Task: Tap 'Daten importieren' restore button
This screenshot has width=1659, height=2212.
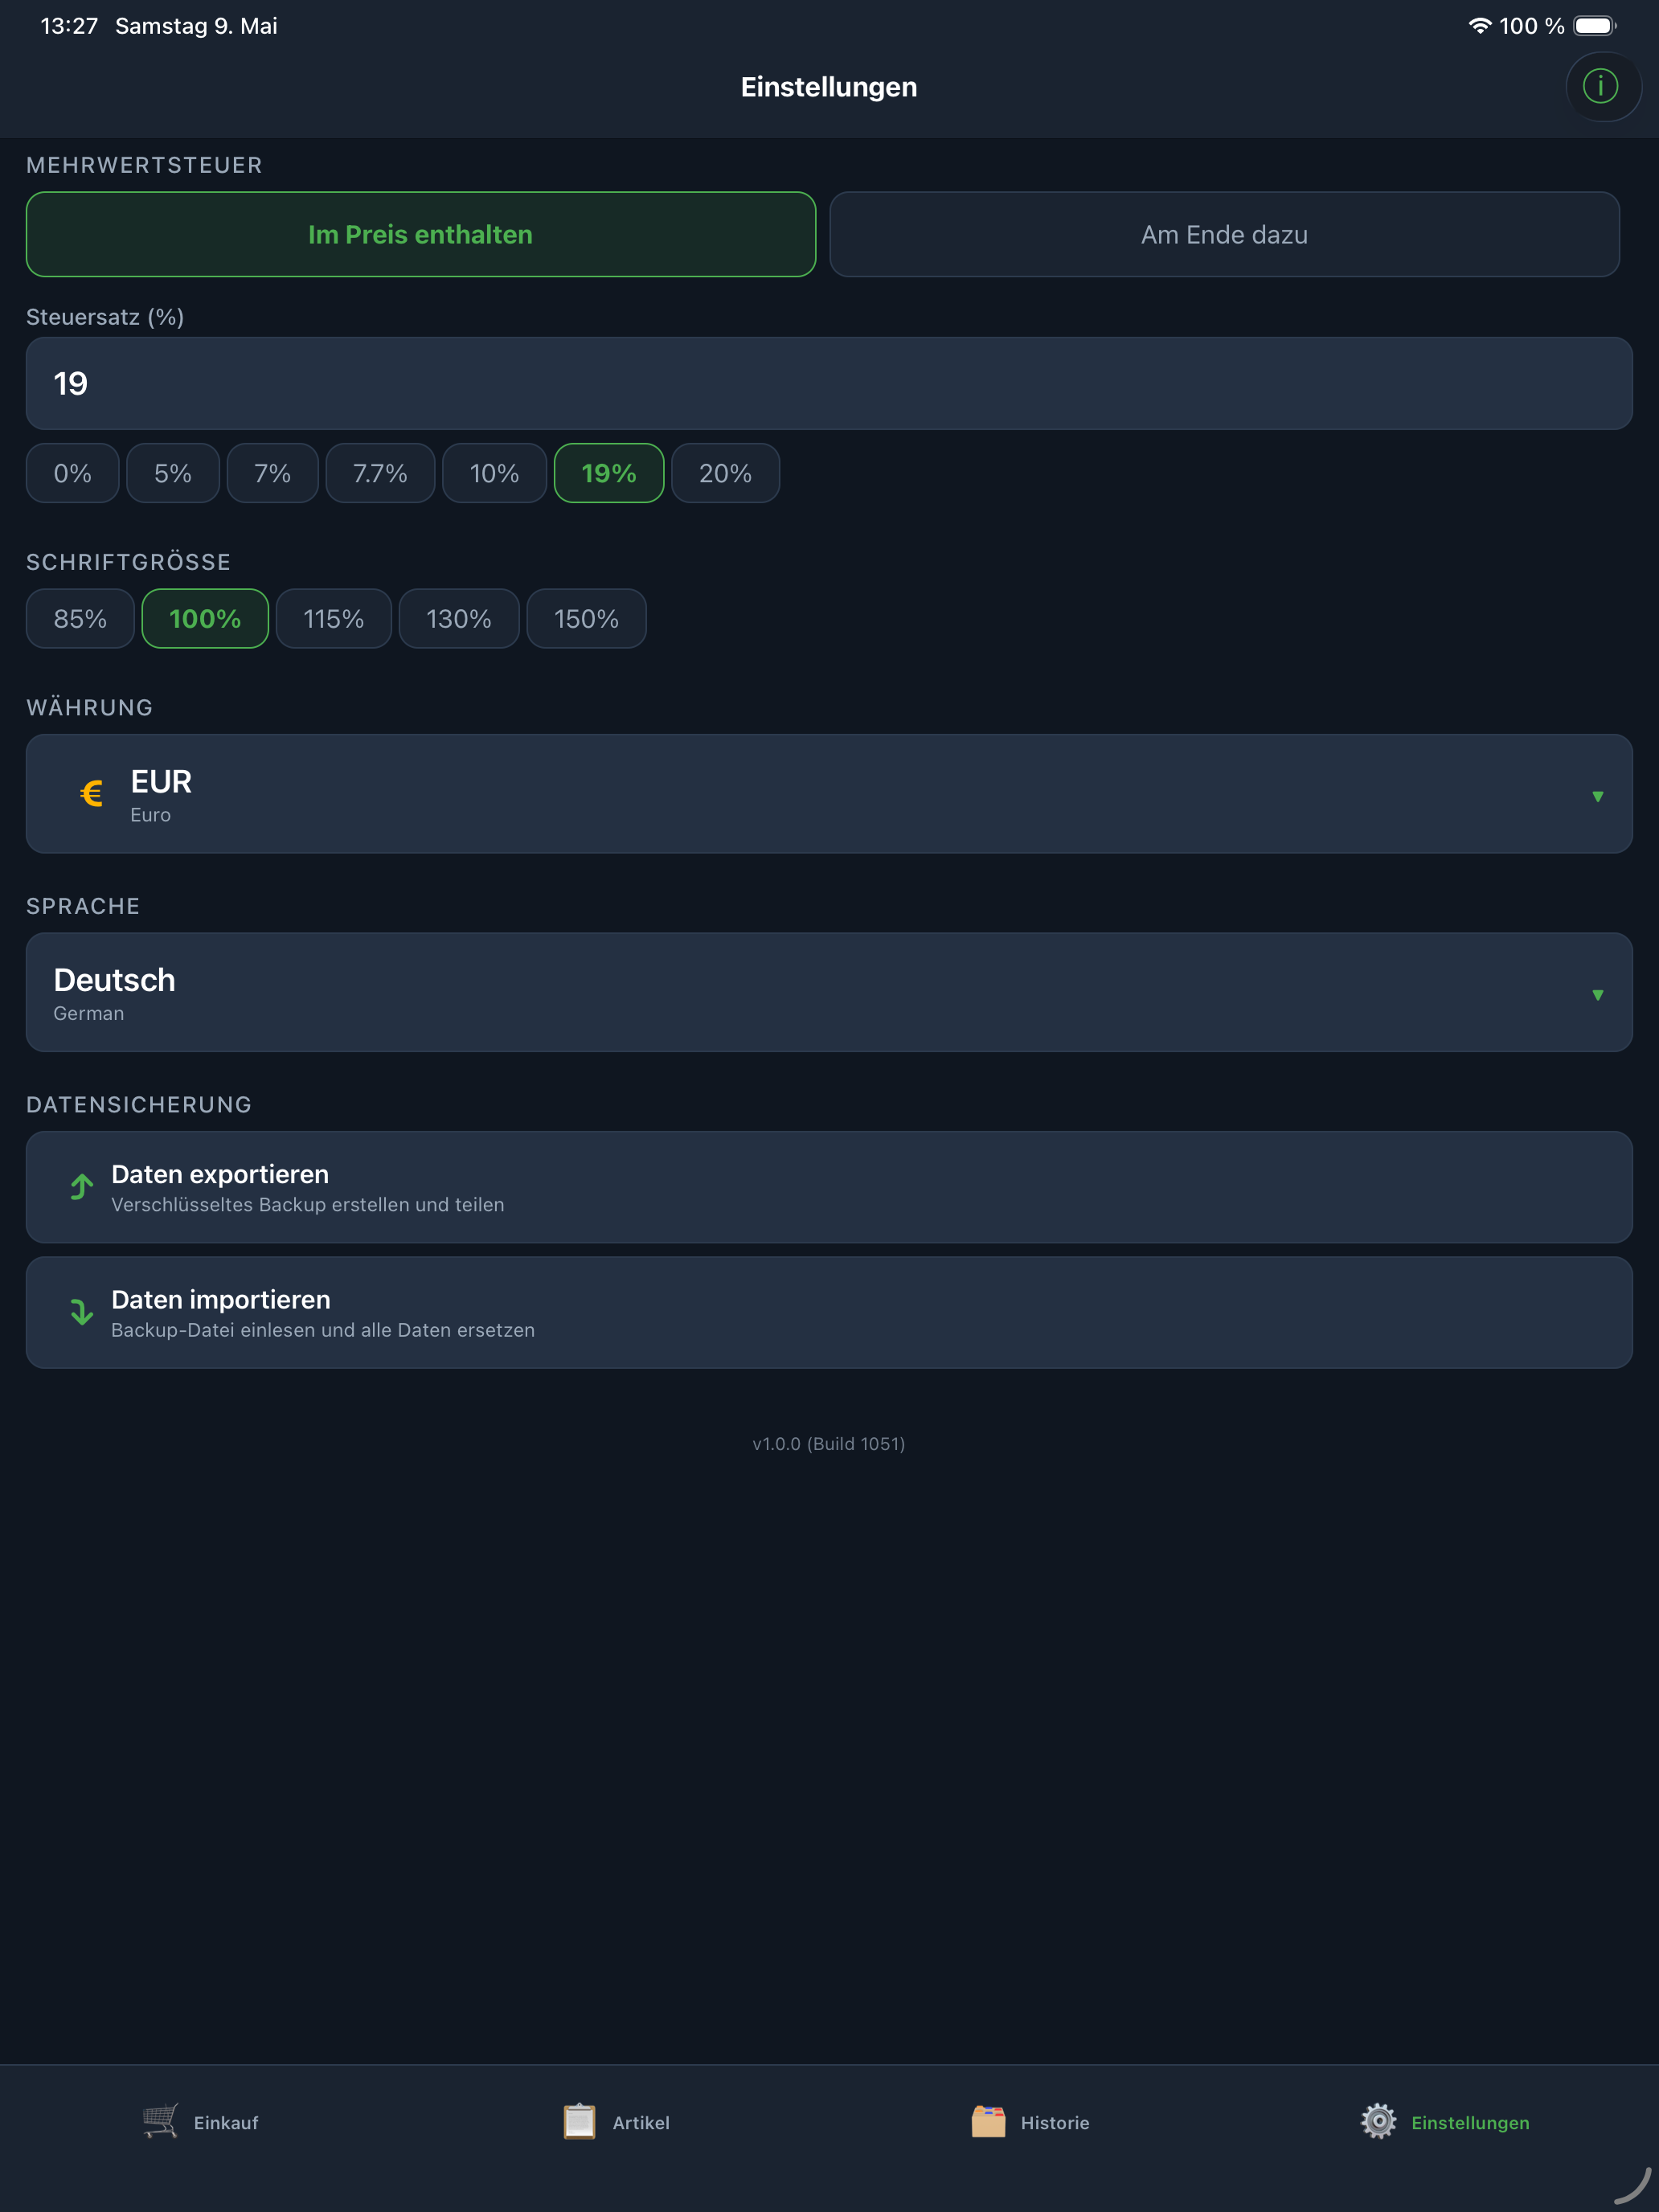Action: (x=829, y=1312)
